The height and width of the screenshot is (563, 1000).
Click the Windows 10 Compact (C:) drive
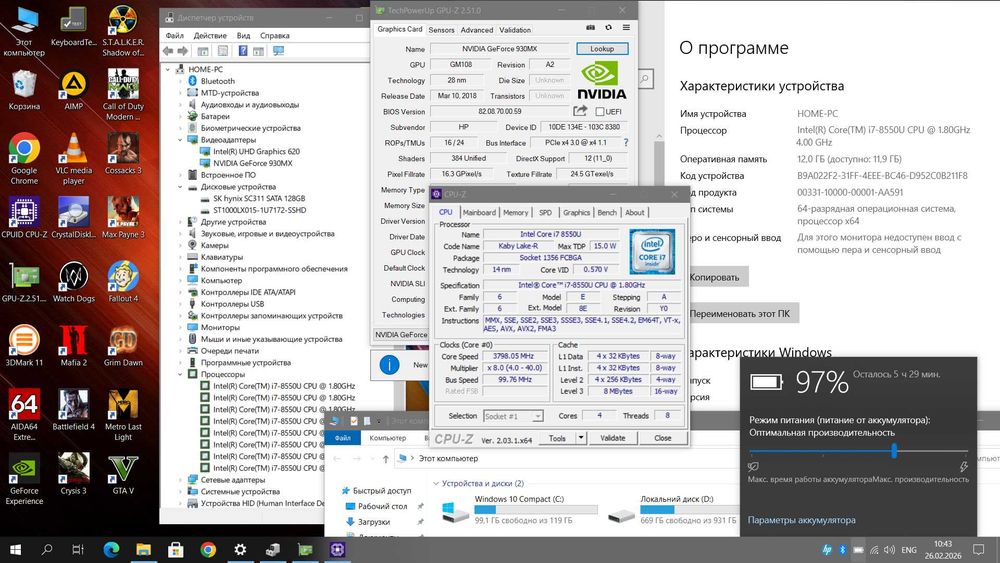tap(520, 509)
